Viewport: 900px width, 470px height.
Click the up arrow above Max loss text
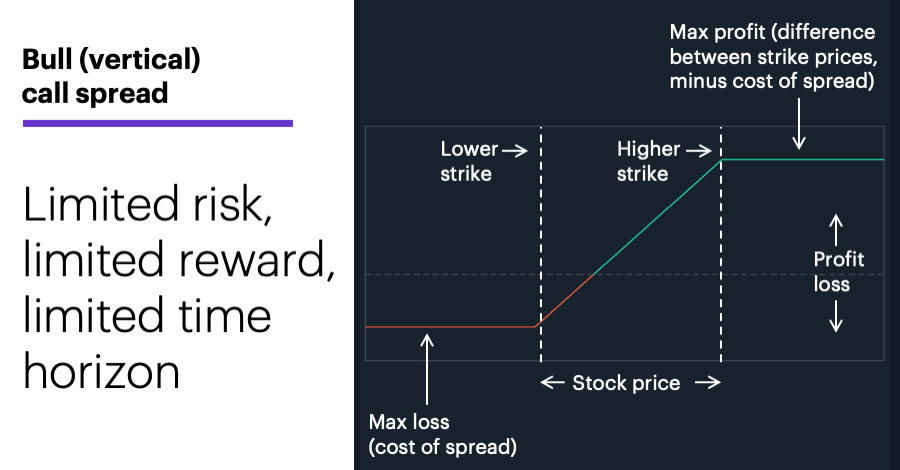(426, 370)
